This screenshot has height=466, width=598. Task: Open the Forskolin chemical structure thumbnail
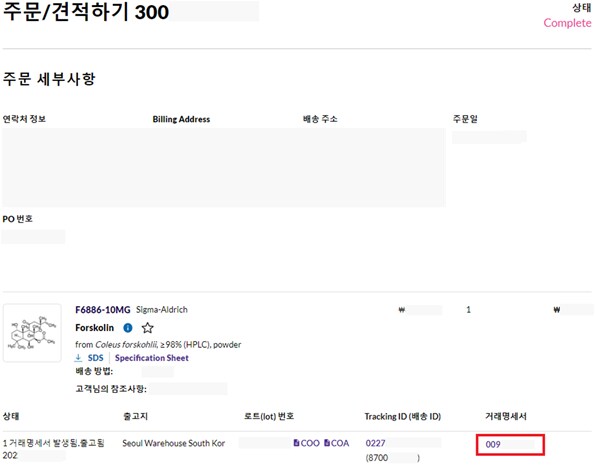32,333
